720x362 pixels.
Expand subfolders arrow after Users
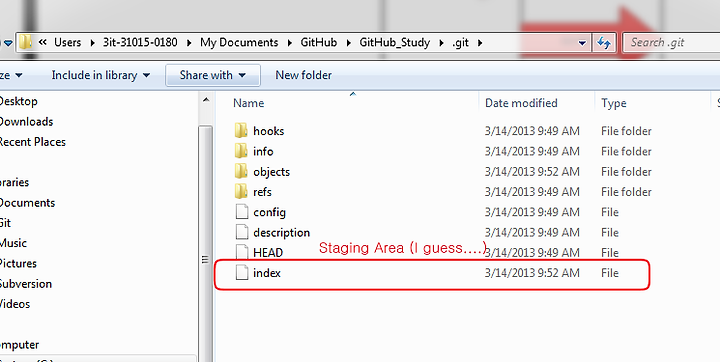click(x=92, y=43)
